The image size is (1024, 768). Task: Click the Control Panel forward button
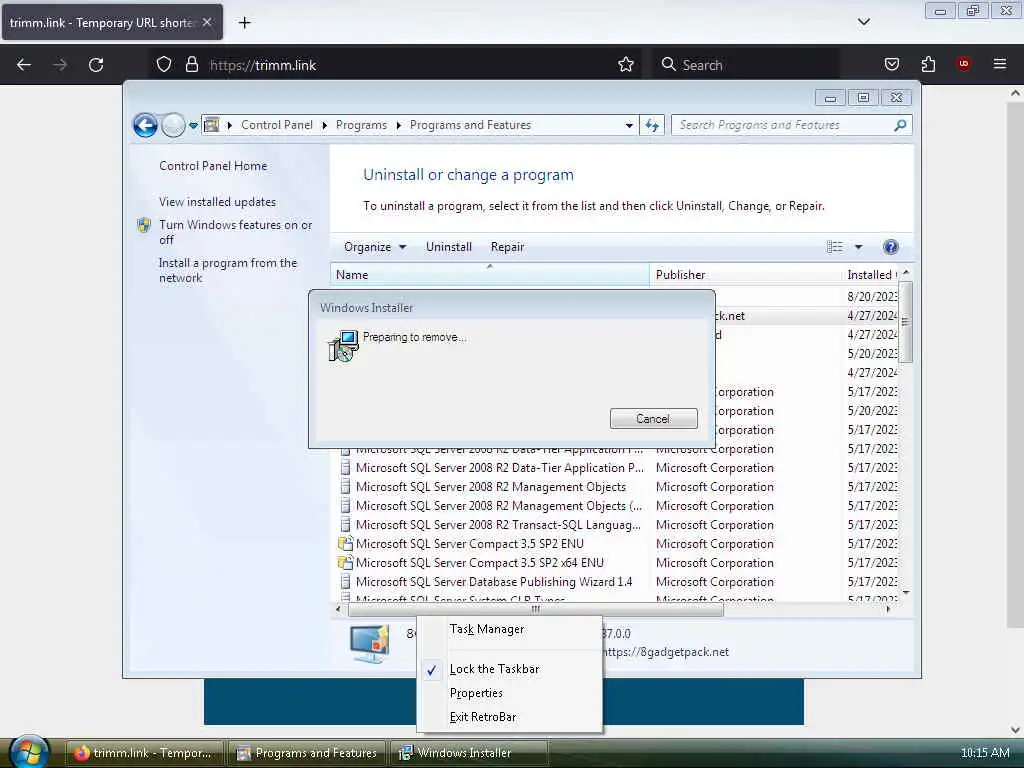[173, 125]
